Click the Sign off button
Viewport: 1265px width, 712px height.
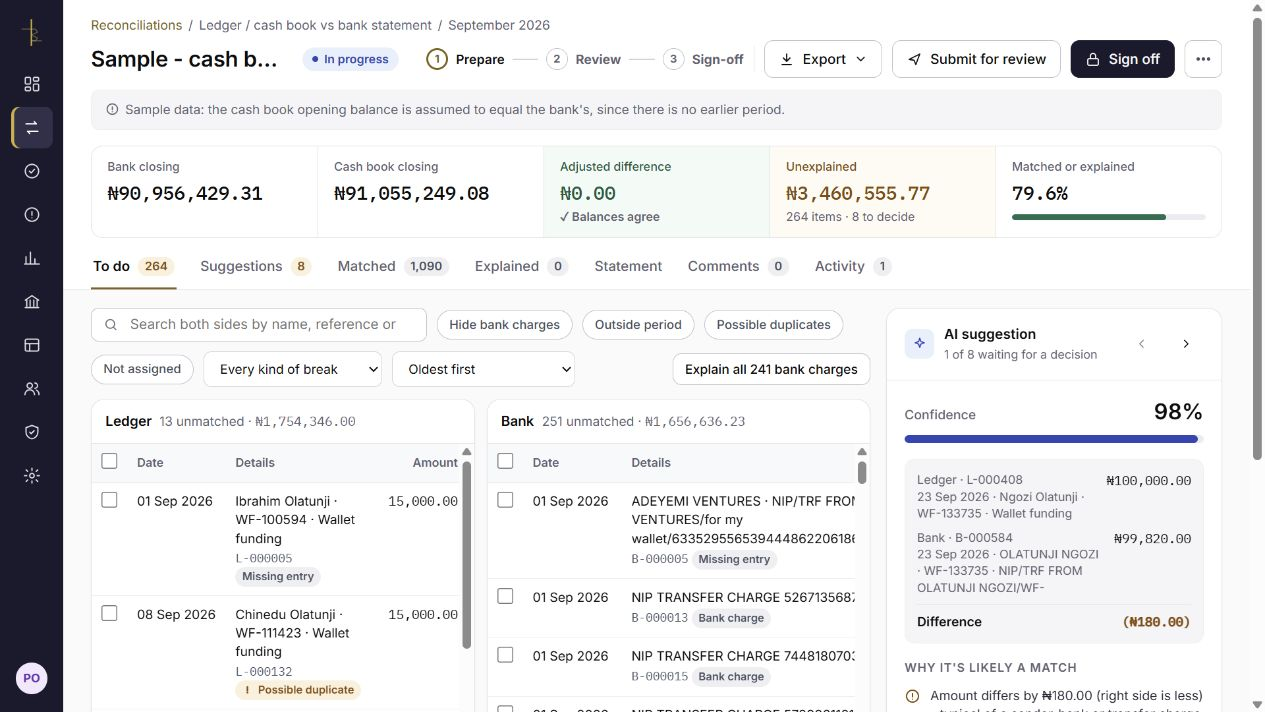click(1122, 59)
